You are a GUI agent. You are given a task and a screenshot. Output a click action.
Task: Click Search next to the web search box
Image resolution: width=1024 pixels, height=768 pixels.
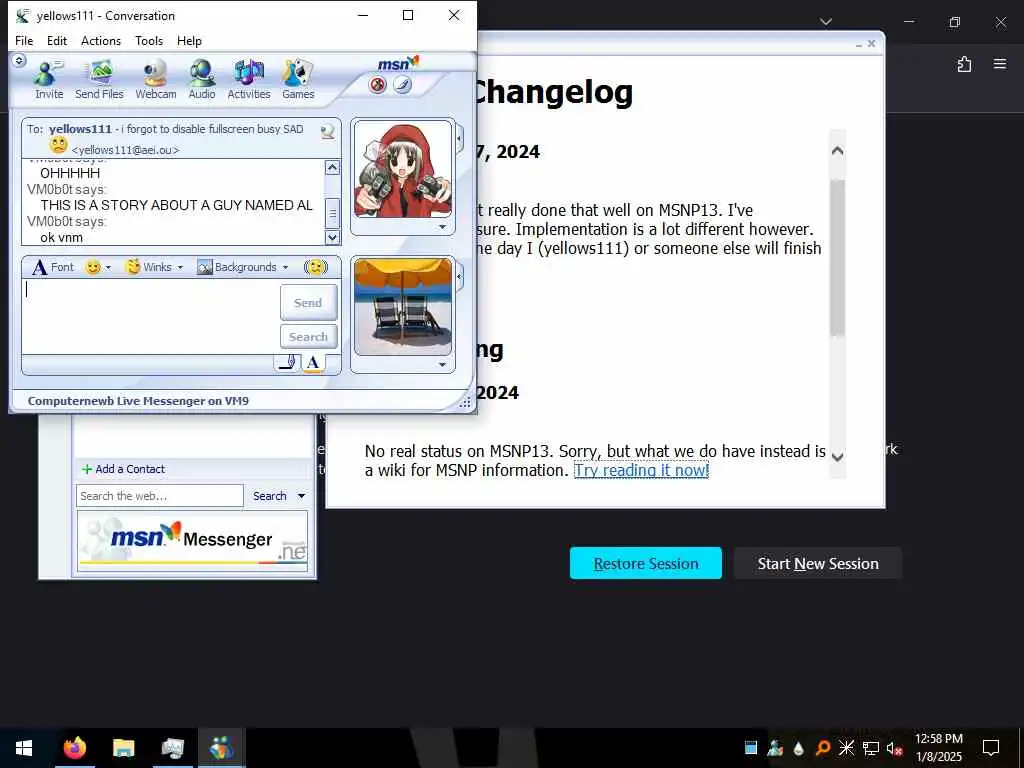point(270,496)
